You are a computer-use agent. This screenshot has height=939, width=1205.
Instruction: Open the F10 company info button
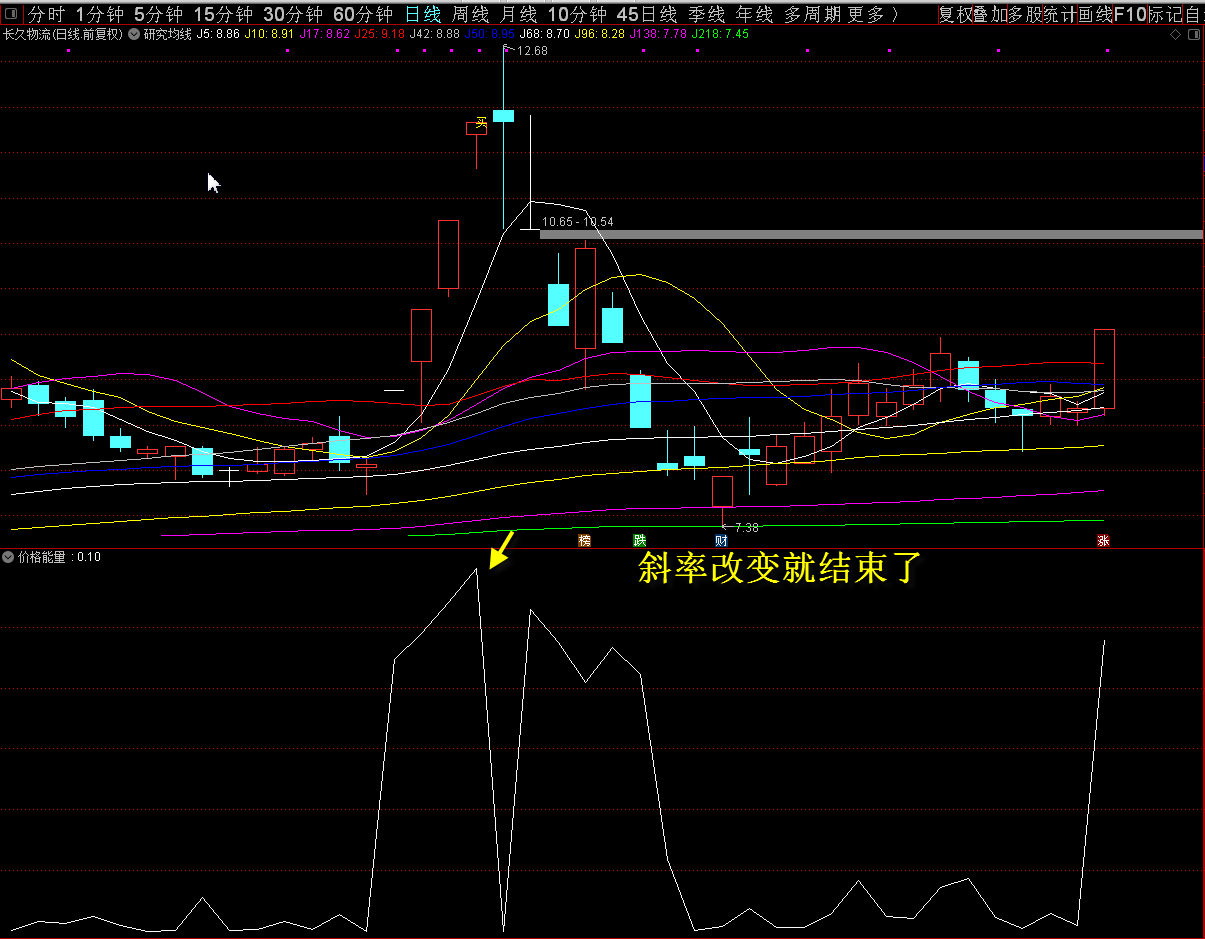(1130, 14)
